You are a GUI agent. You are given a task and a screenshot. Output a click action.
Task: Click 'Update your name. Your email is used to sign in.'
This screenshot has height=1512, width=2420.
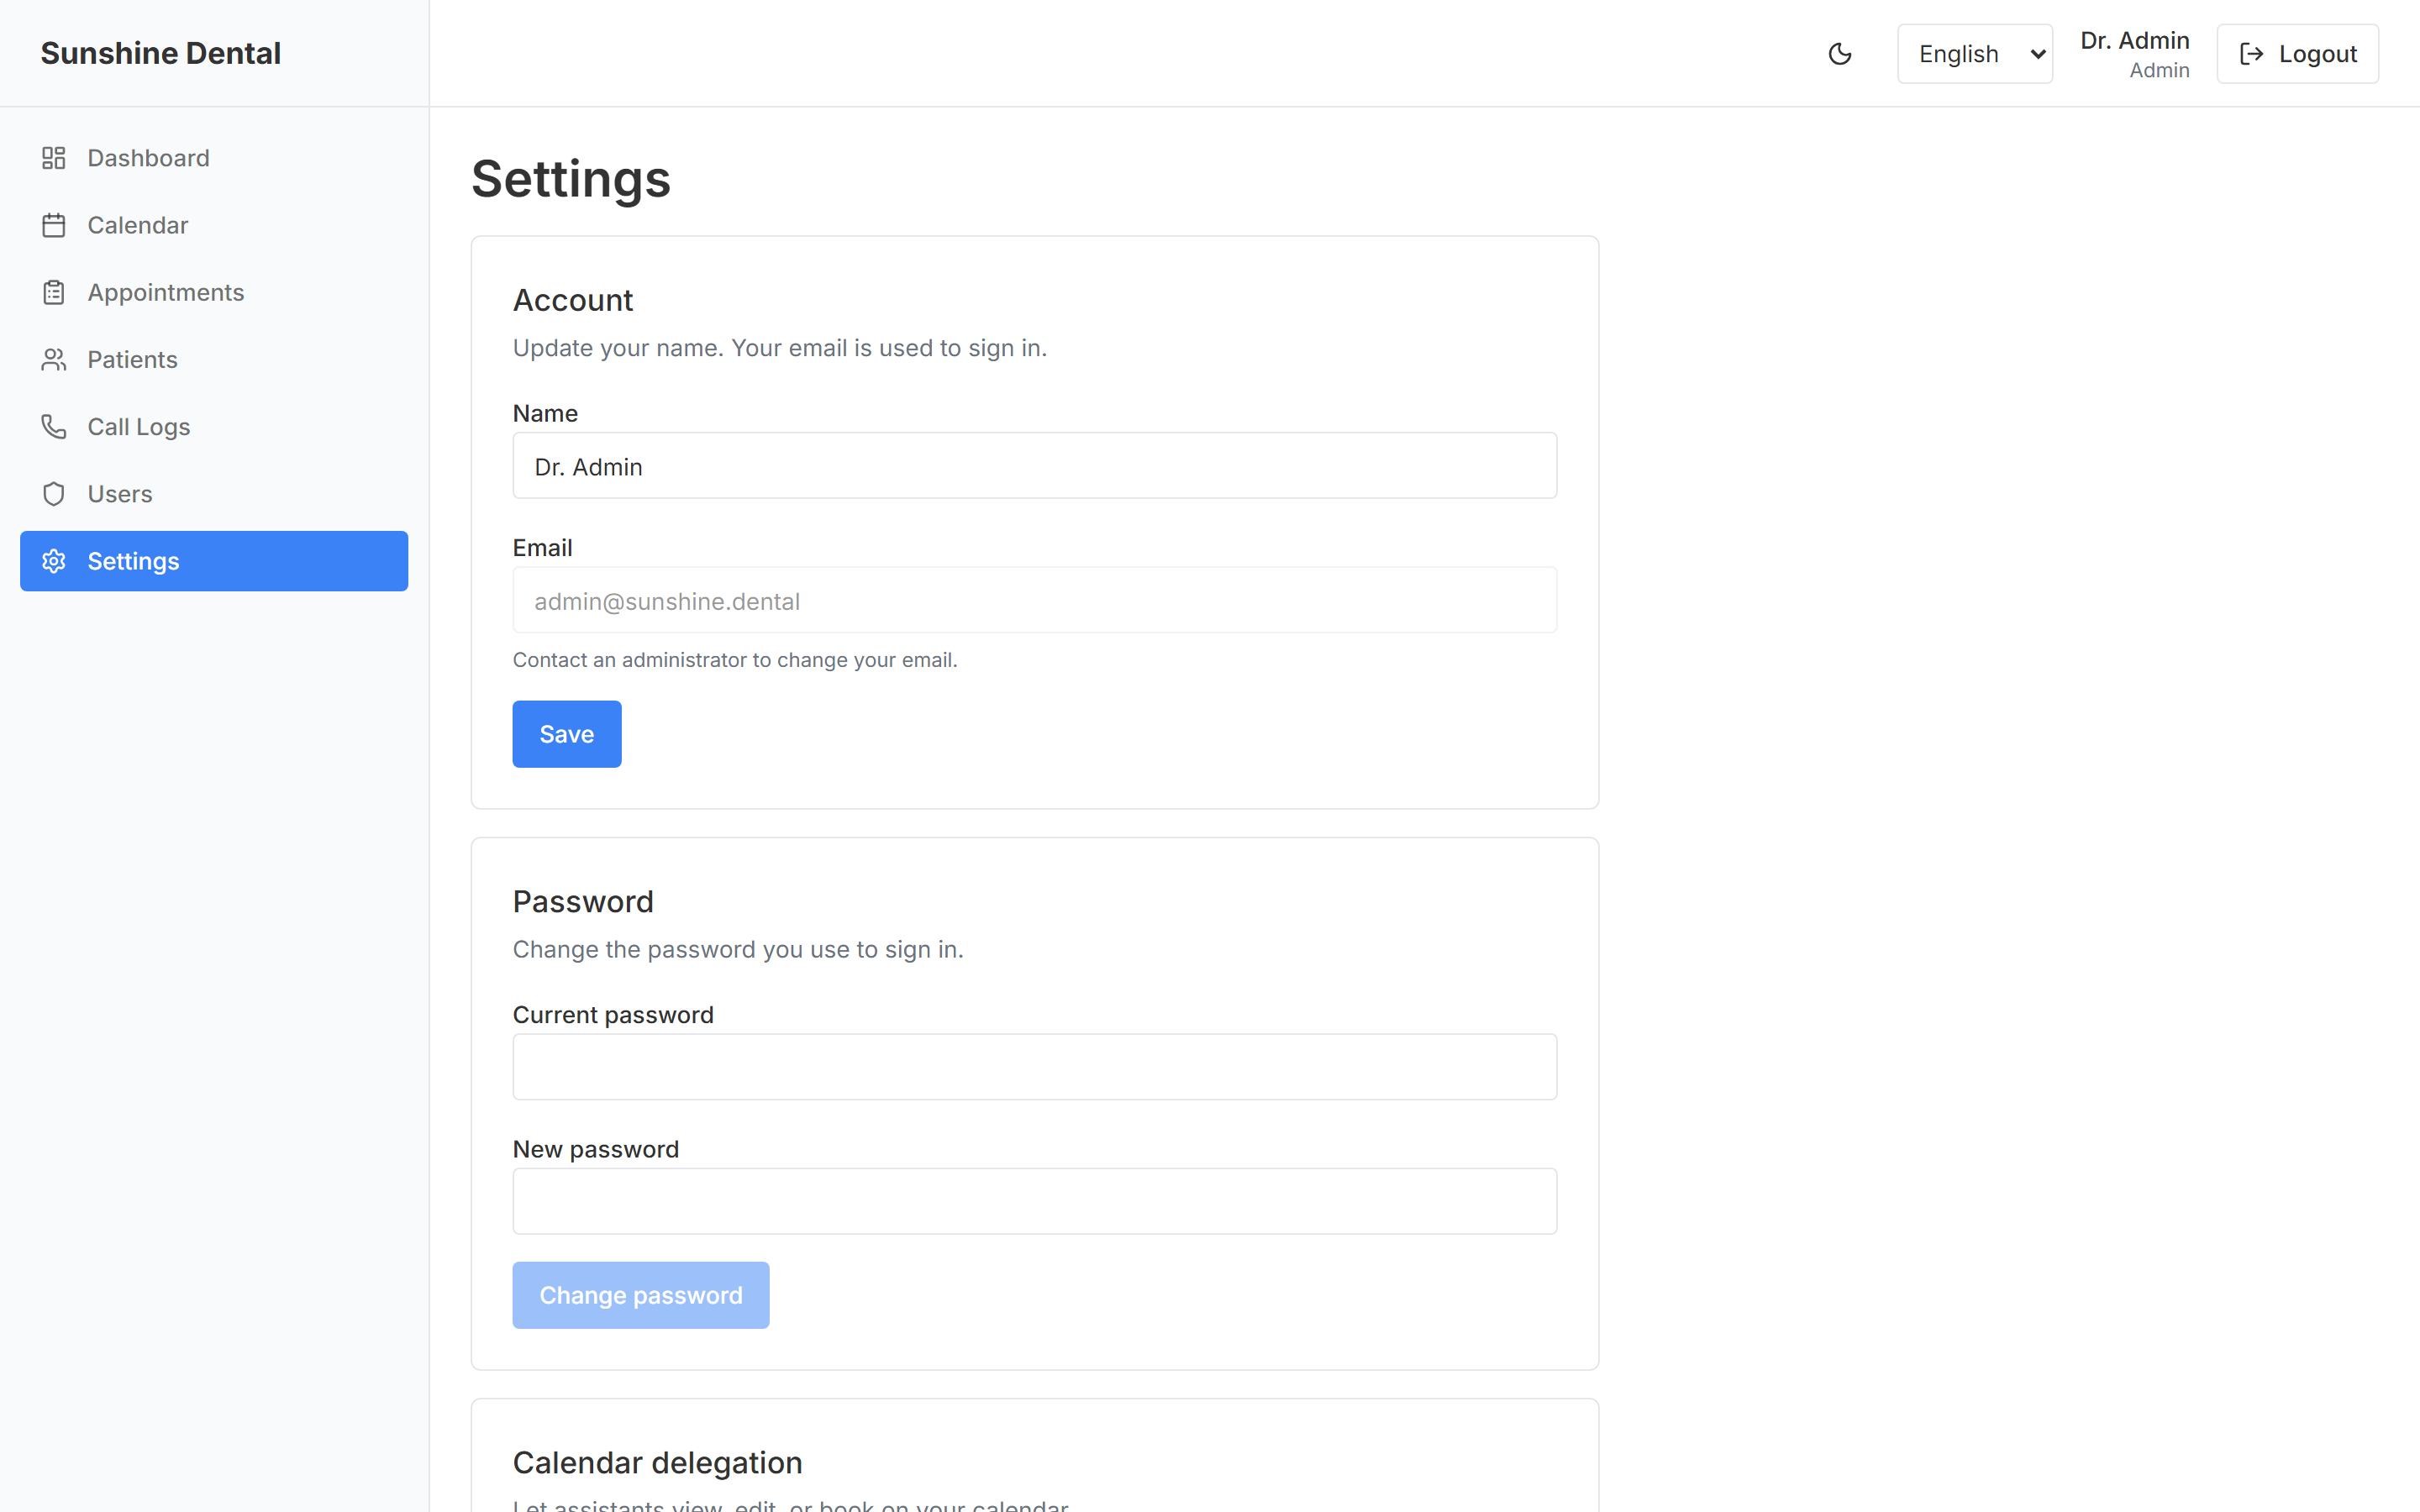(780, 348)
